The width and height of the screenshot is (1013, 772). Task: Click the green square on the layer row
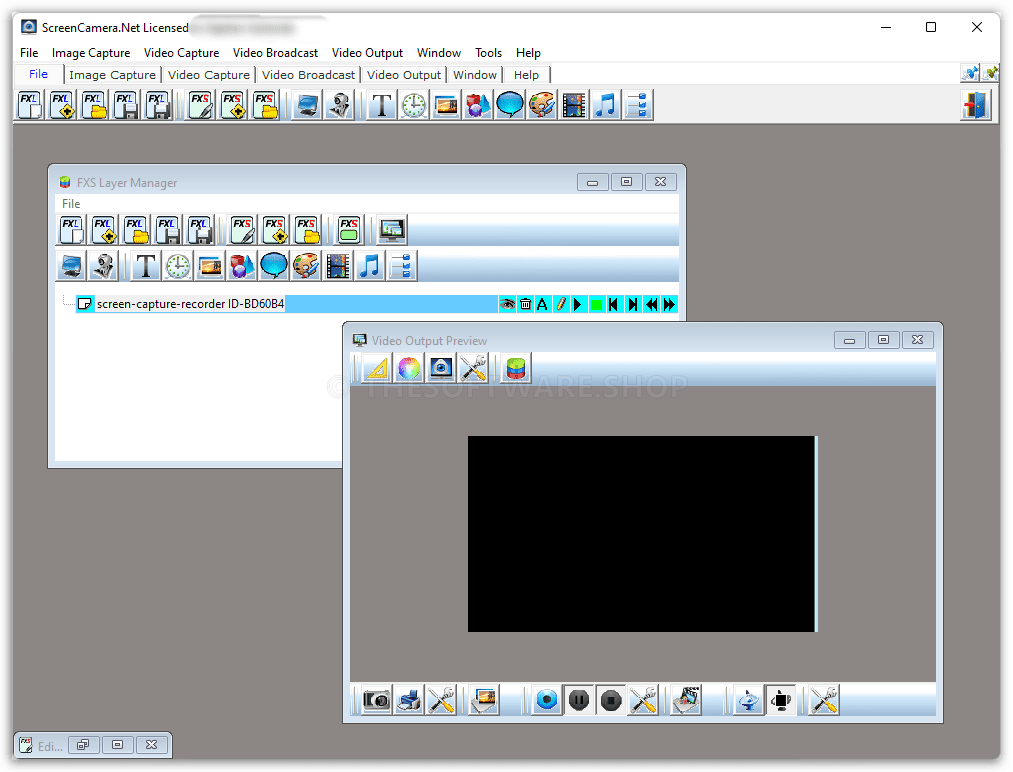pos(596,304)
